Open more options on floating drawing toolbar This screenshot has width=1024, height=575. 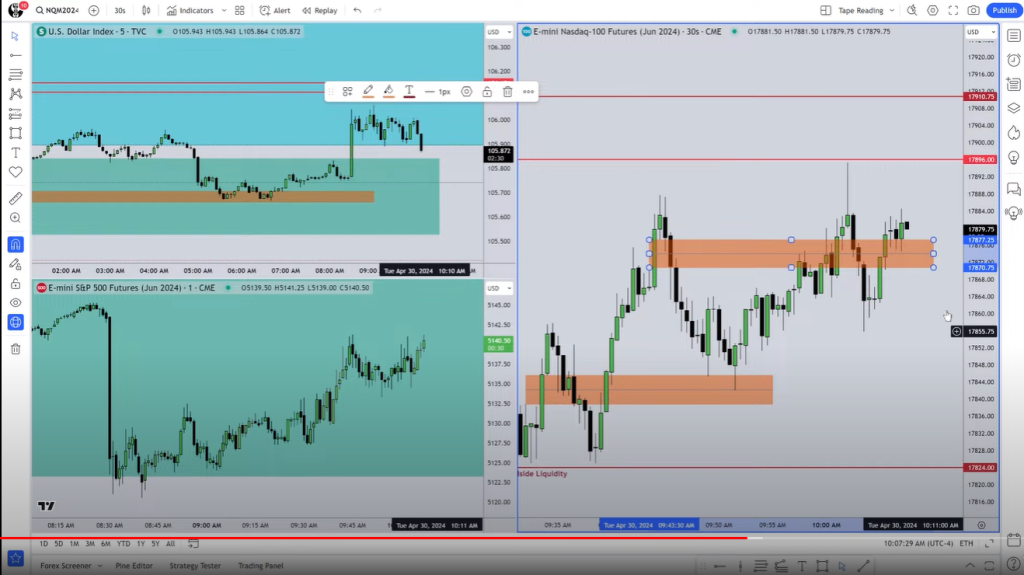coord(528,91)
